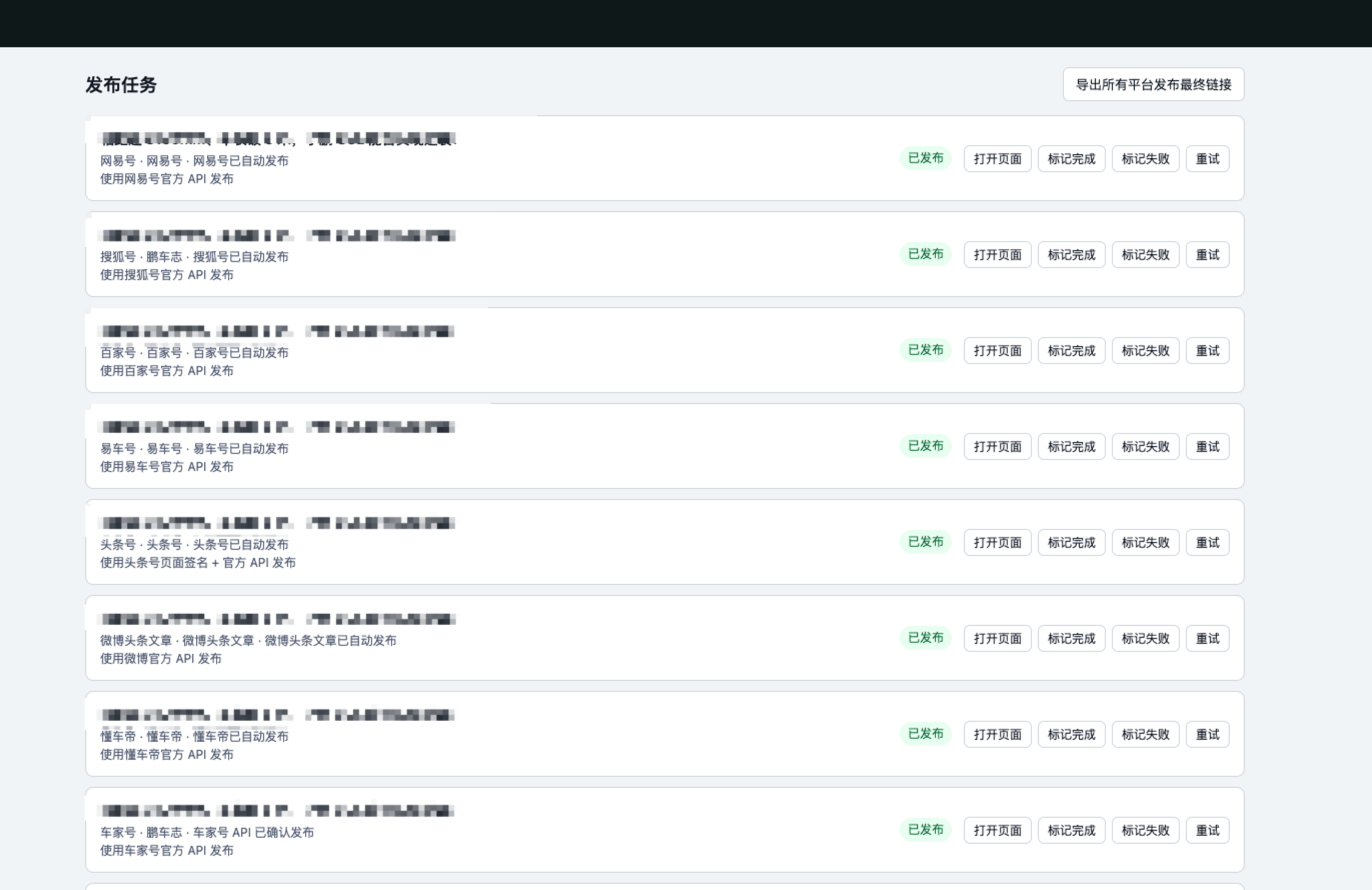Open the page for the 车家号 task
Screen dimensions: 1372x890
(997, 831)
